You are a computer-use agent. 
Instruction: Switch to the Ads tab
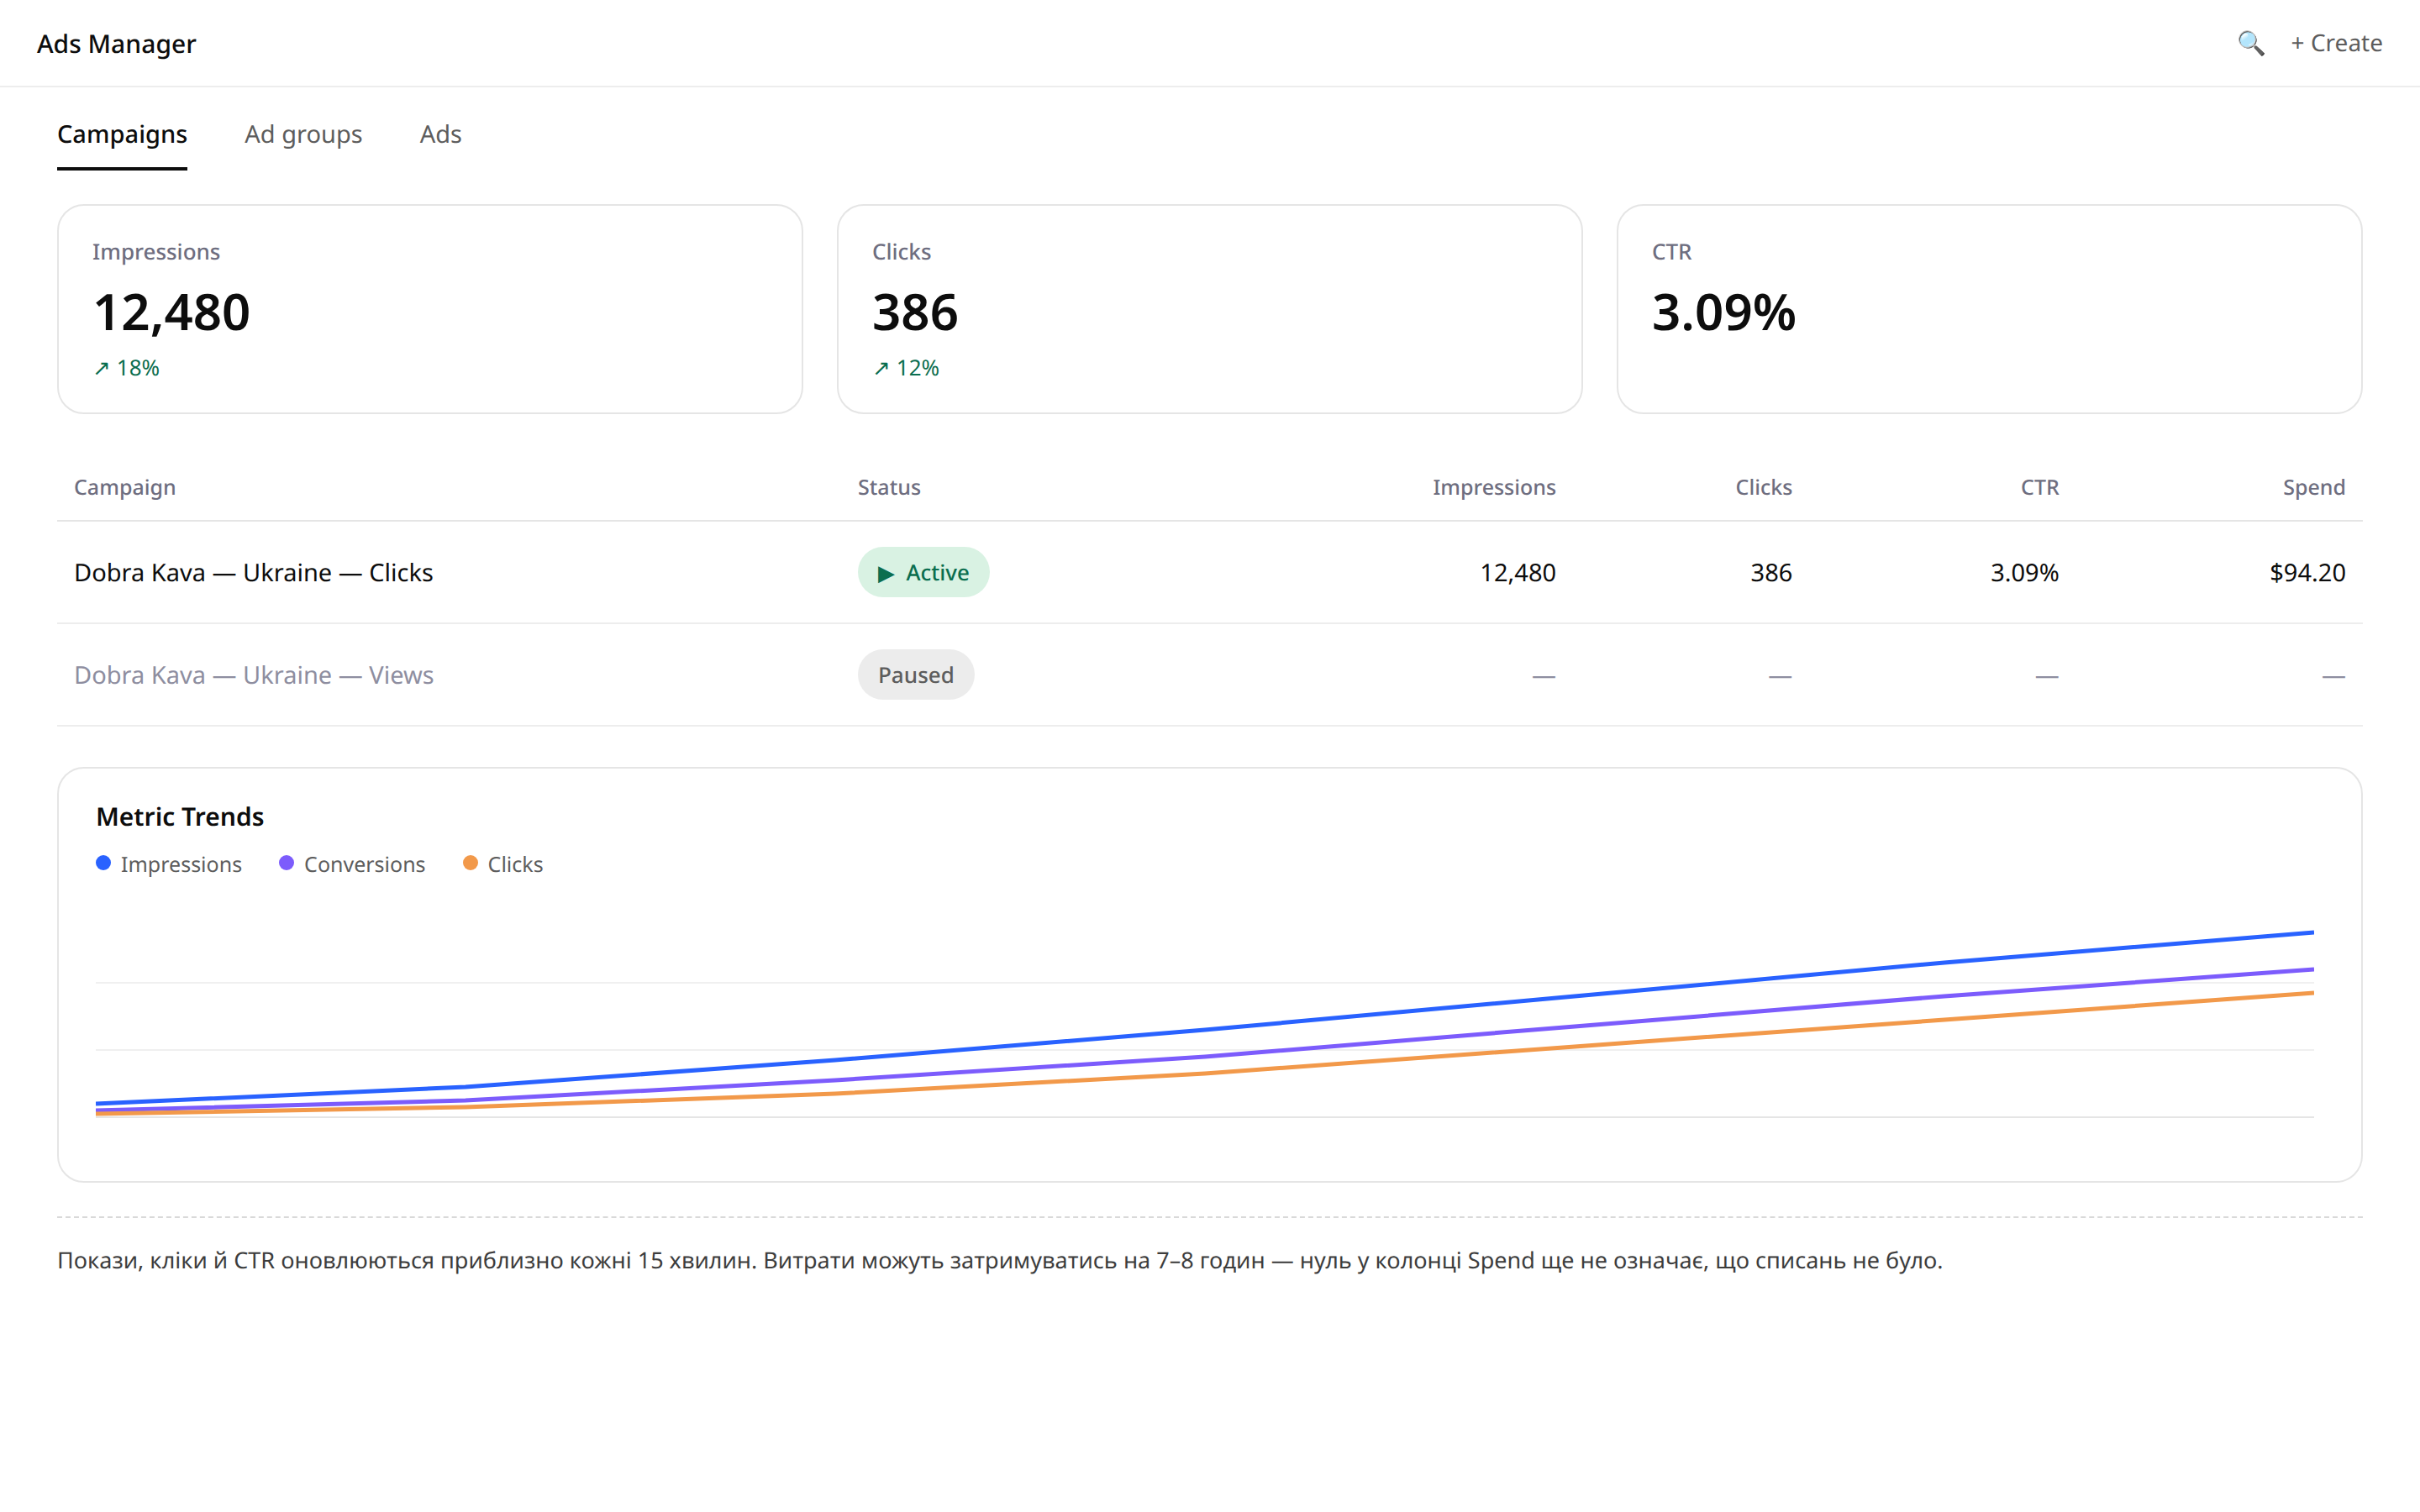coord(440,134)
